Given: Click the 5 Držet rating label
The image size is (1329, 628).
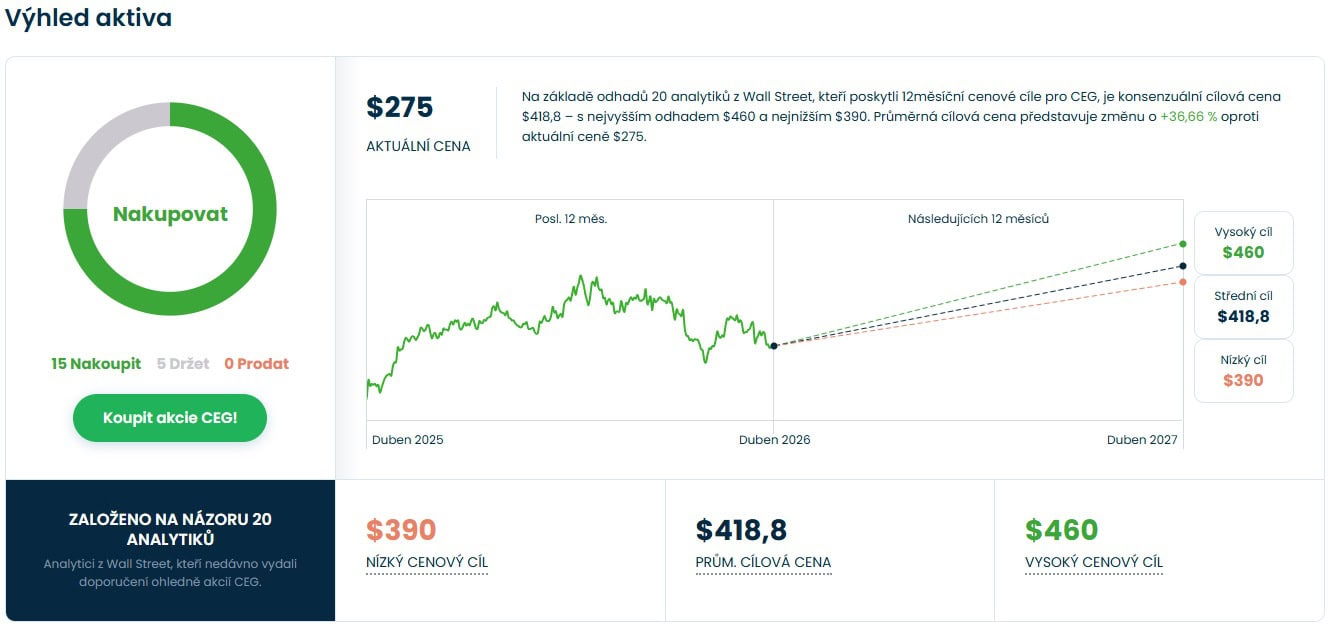Looking at the screenshot, I should coord(183,364).
